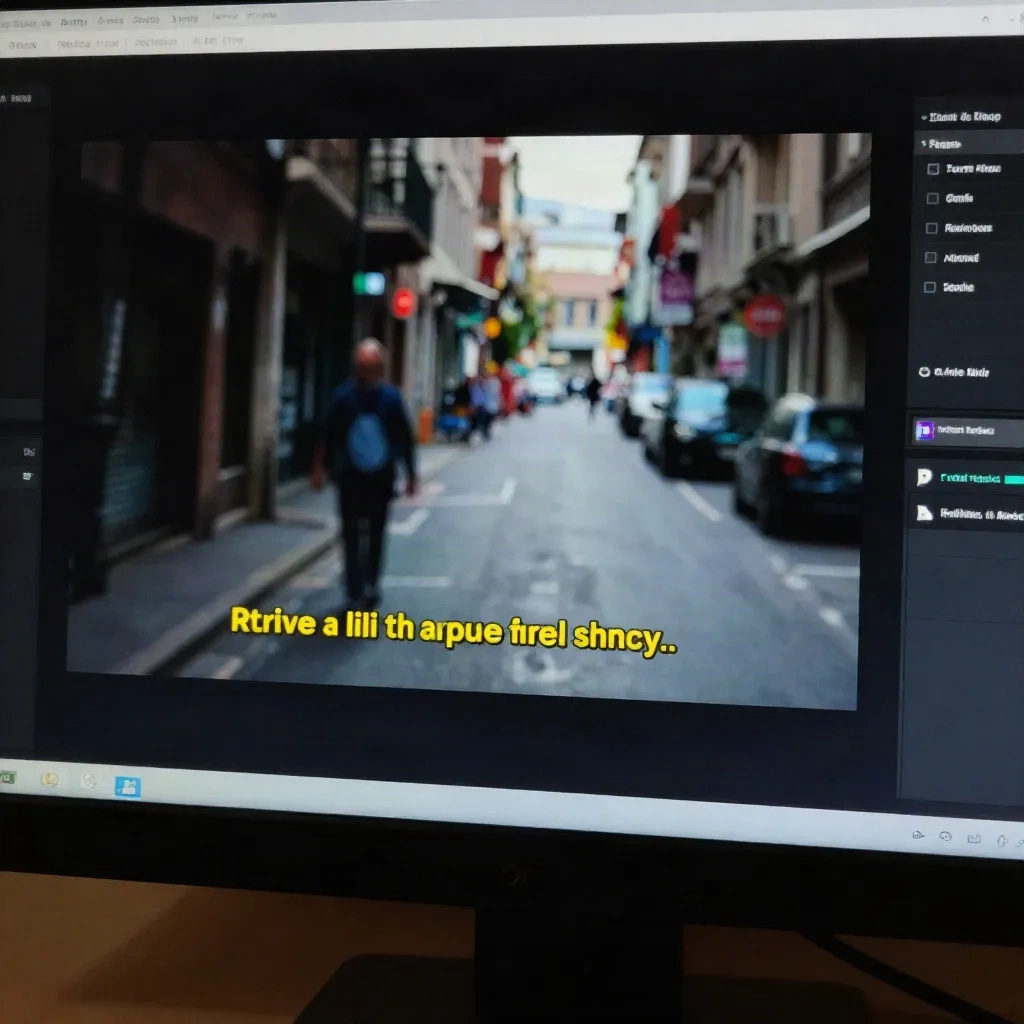Tick the first checkbox in the right panel list

(933, 169)
